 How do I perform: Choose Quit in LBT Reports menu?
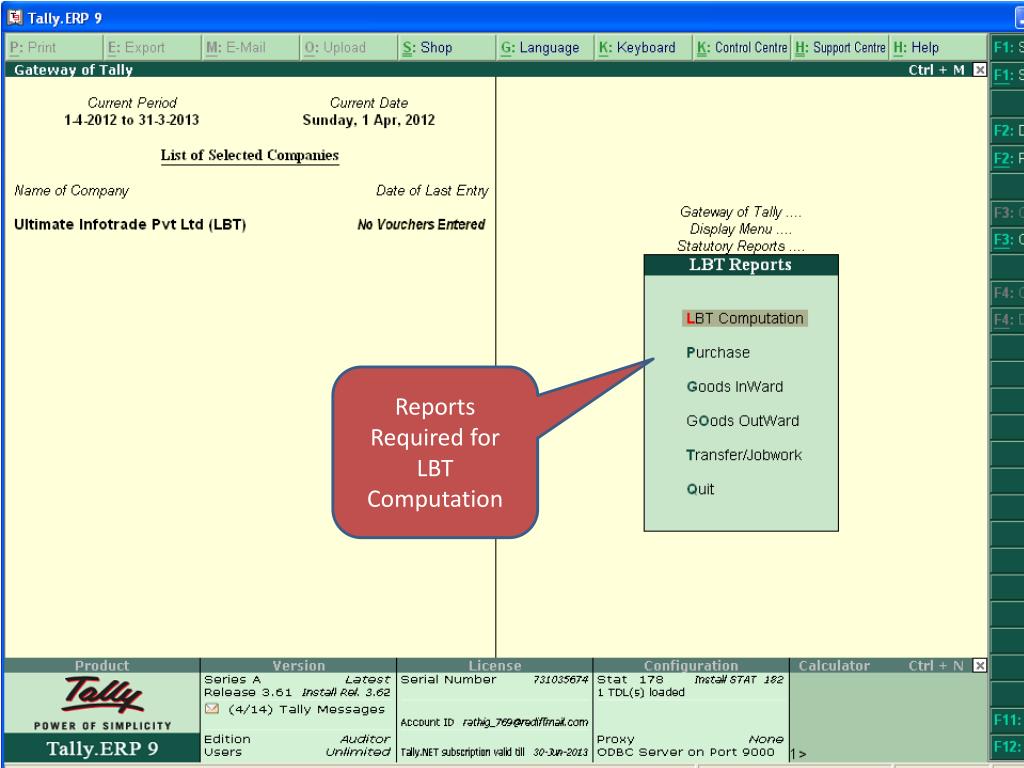click(700, 489)
